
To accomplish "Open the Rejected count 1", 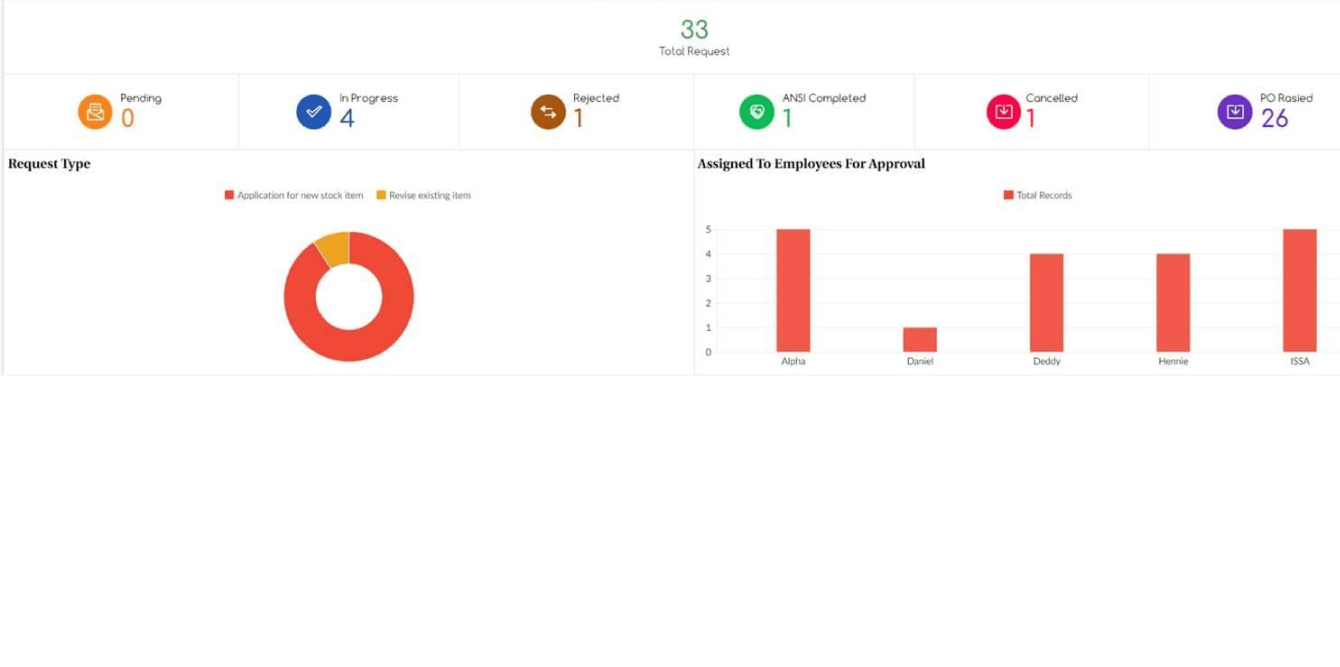I will pyautogui.click(x=578, y=119).
